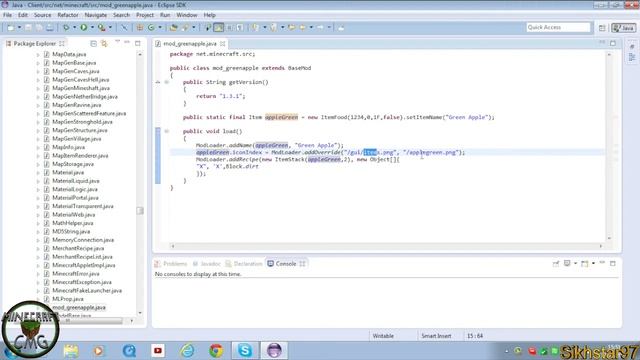Image resolution: width=640 pixels, height=360 pixels.
Task: Click the Last Edit Location toolbar icon
Action: 291,27
